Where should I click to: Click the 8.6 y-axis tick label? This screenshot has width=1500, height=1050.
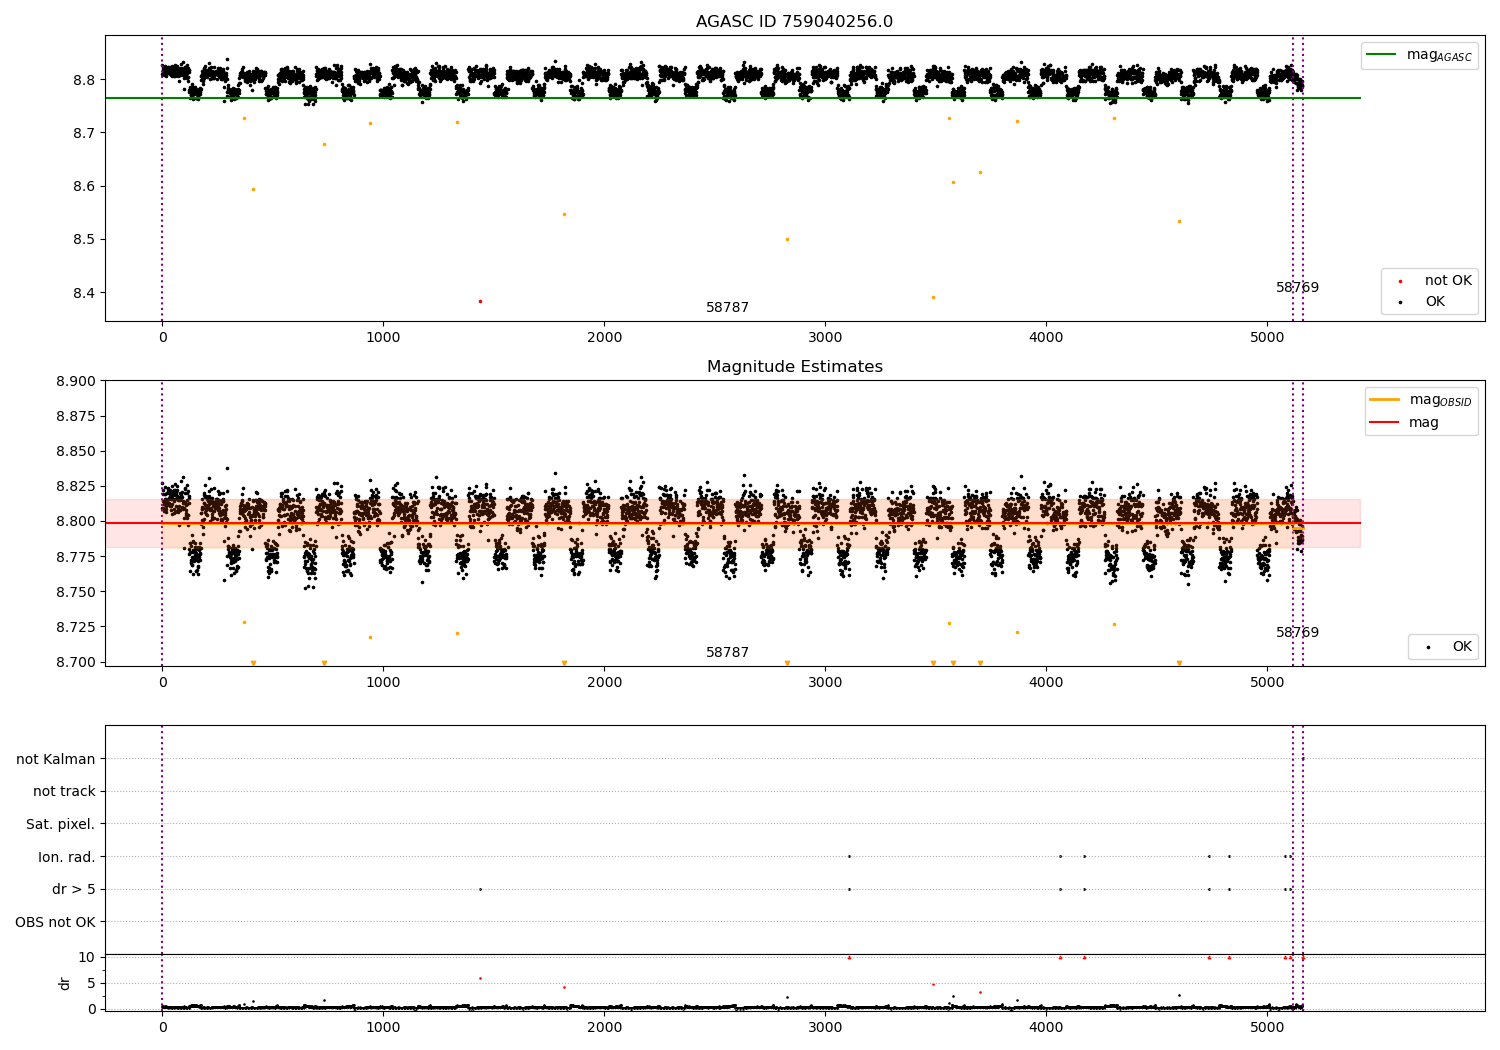click(86, 187)
